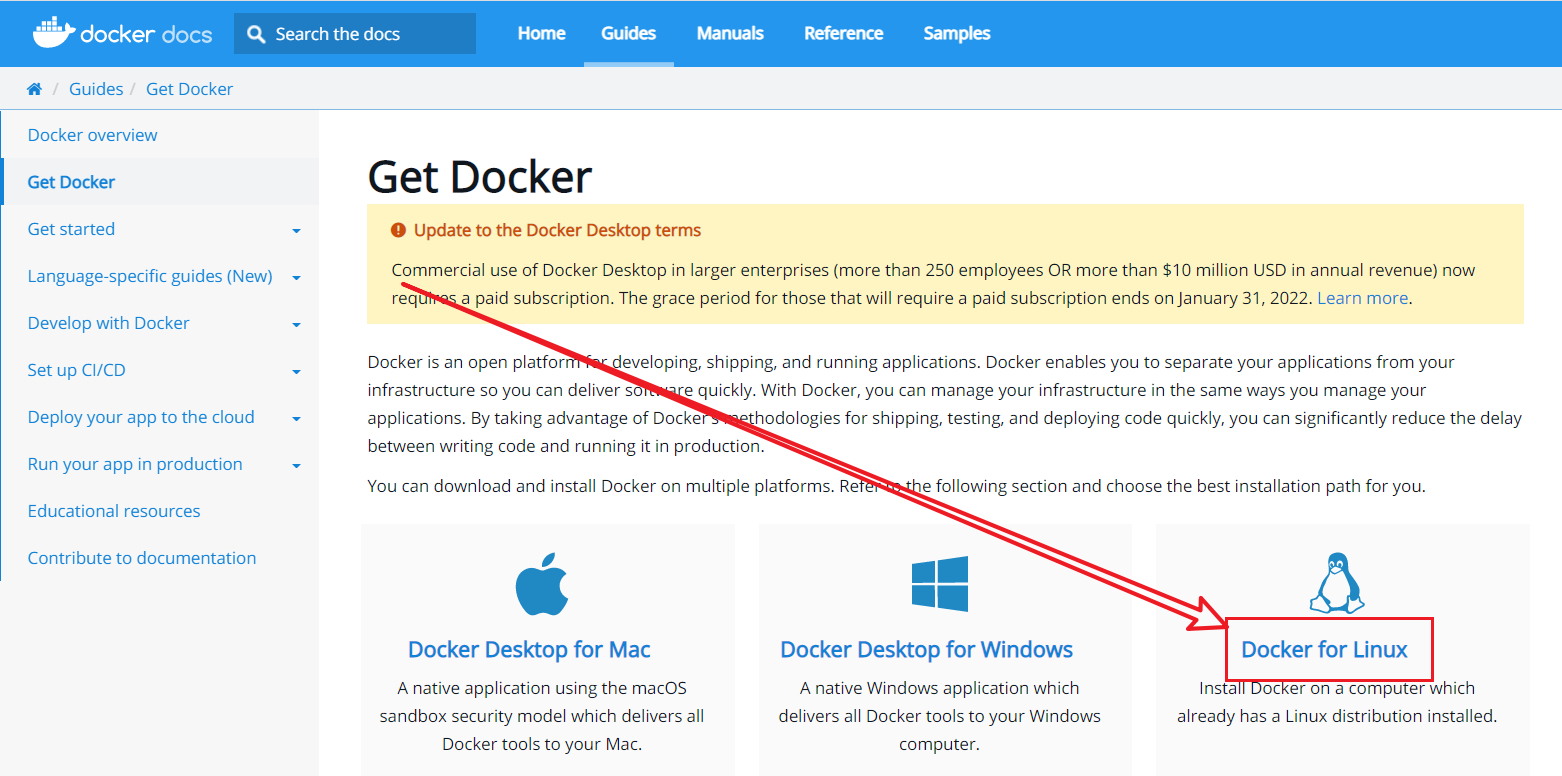Switch to the Manuals tab
Viewport: 1562px width, 776px height.
[730, 33]
